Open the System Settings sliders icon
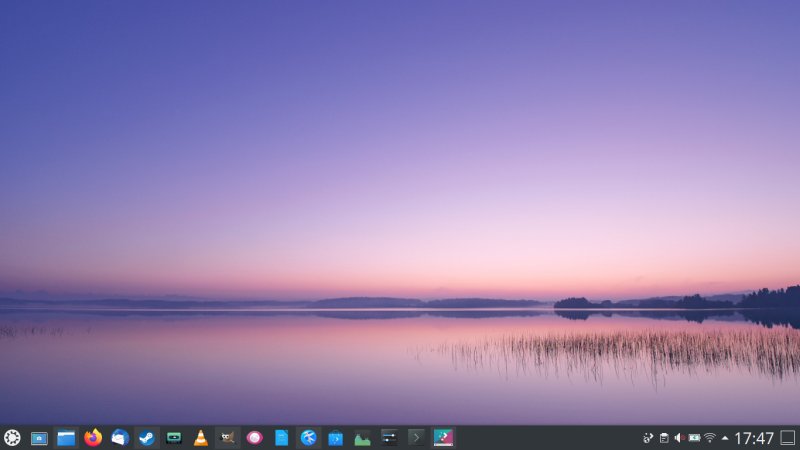 [389, 438]
